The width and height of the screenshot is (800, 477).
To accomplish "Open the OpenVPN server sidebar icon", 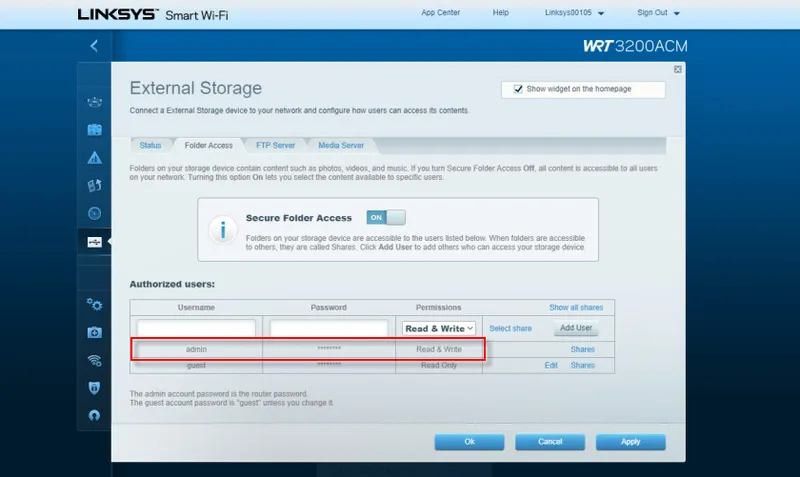I will [94, 415].
